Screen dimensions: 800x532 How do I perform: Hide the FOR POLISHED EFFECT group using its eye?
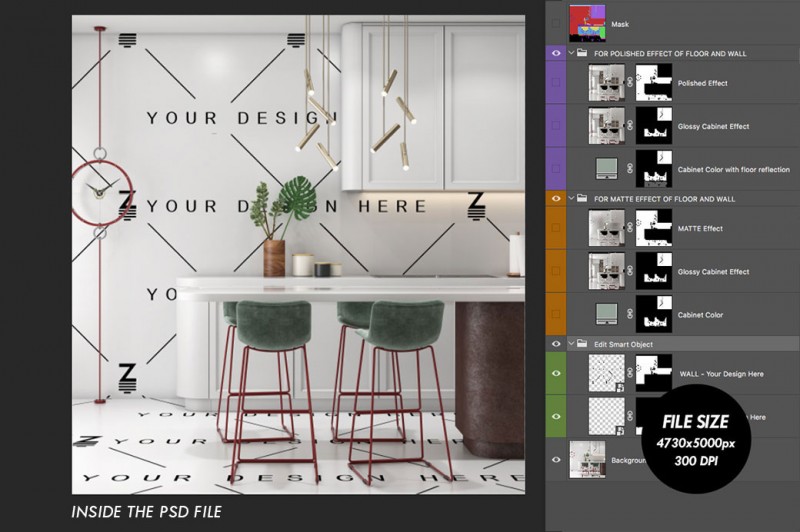556,53
